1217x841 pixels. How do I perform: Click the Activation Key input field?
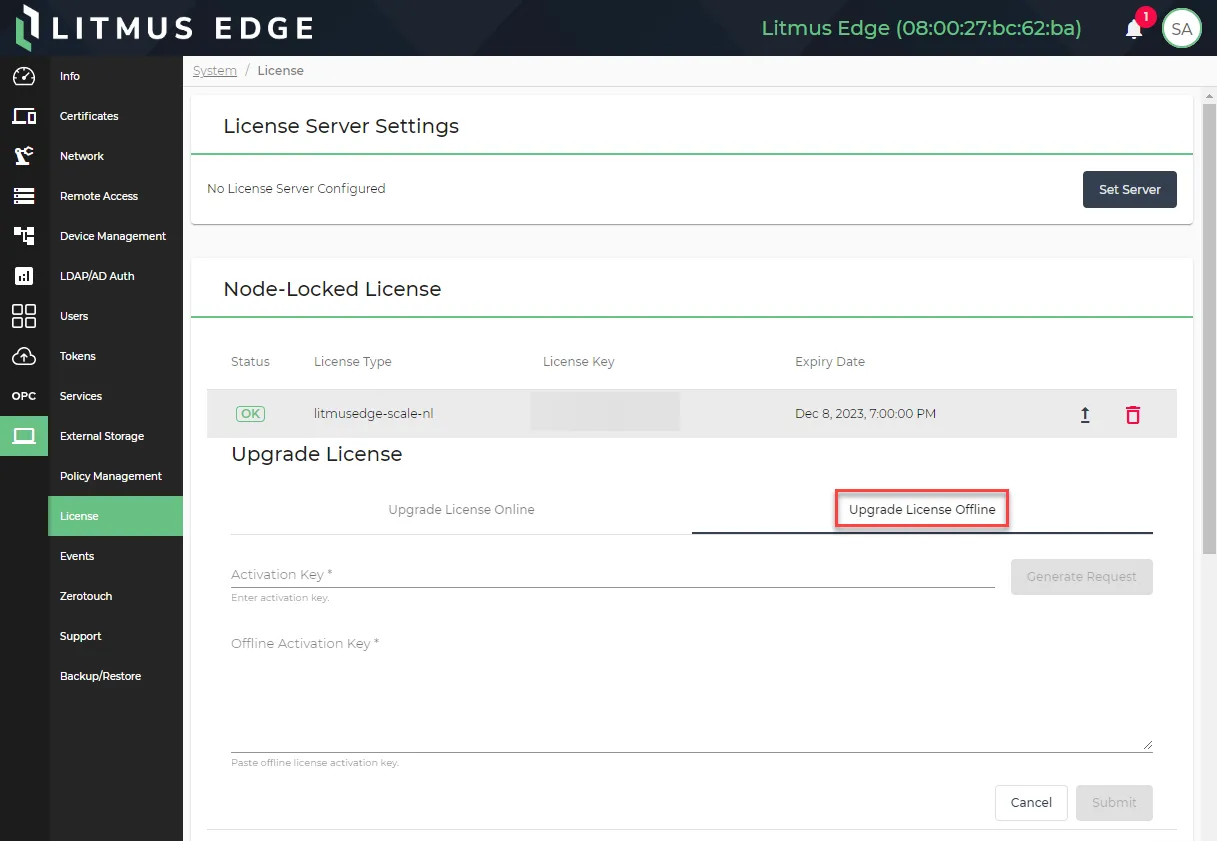(613, 575)
